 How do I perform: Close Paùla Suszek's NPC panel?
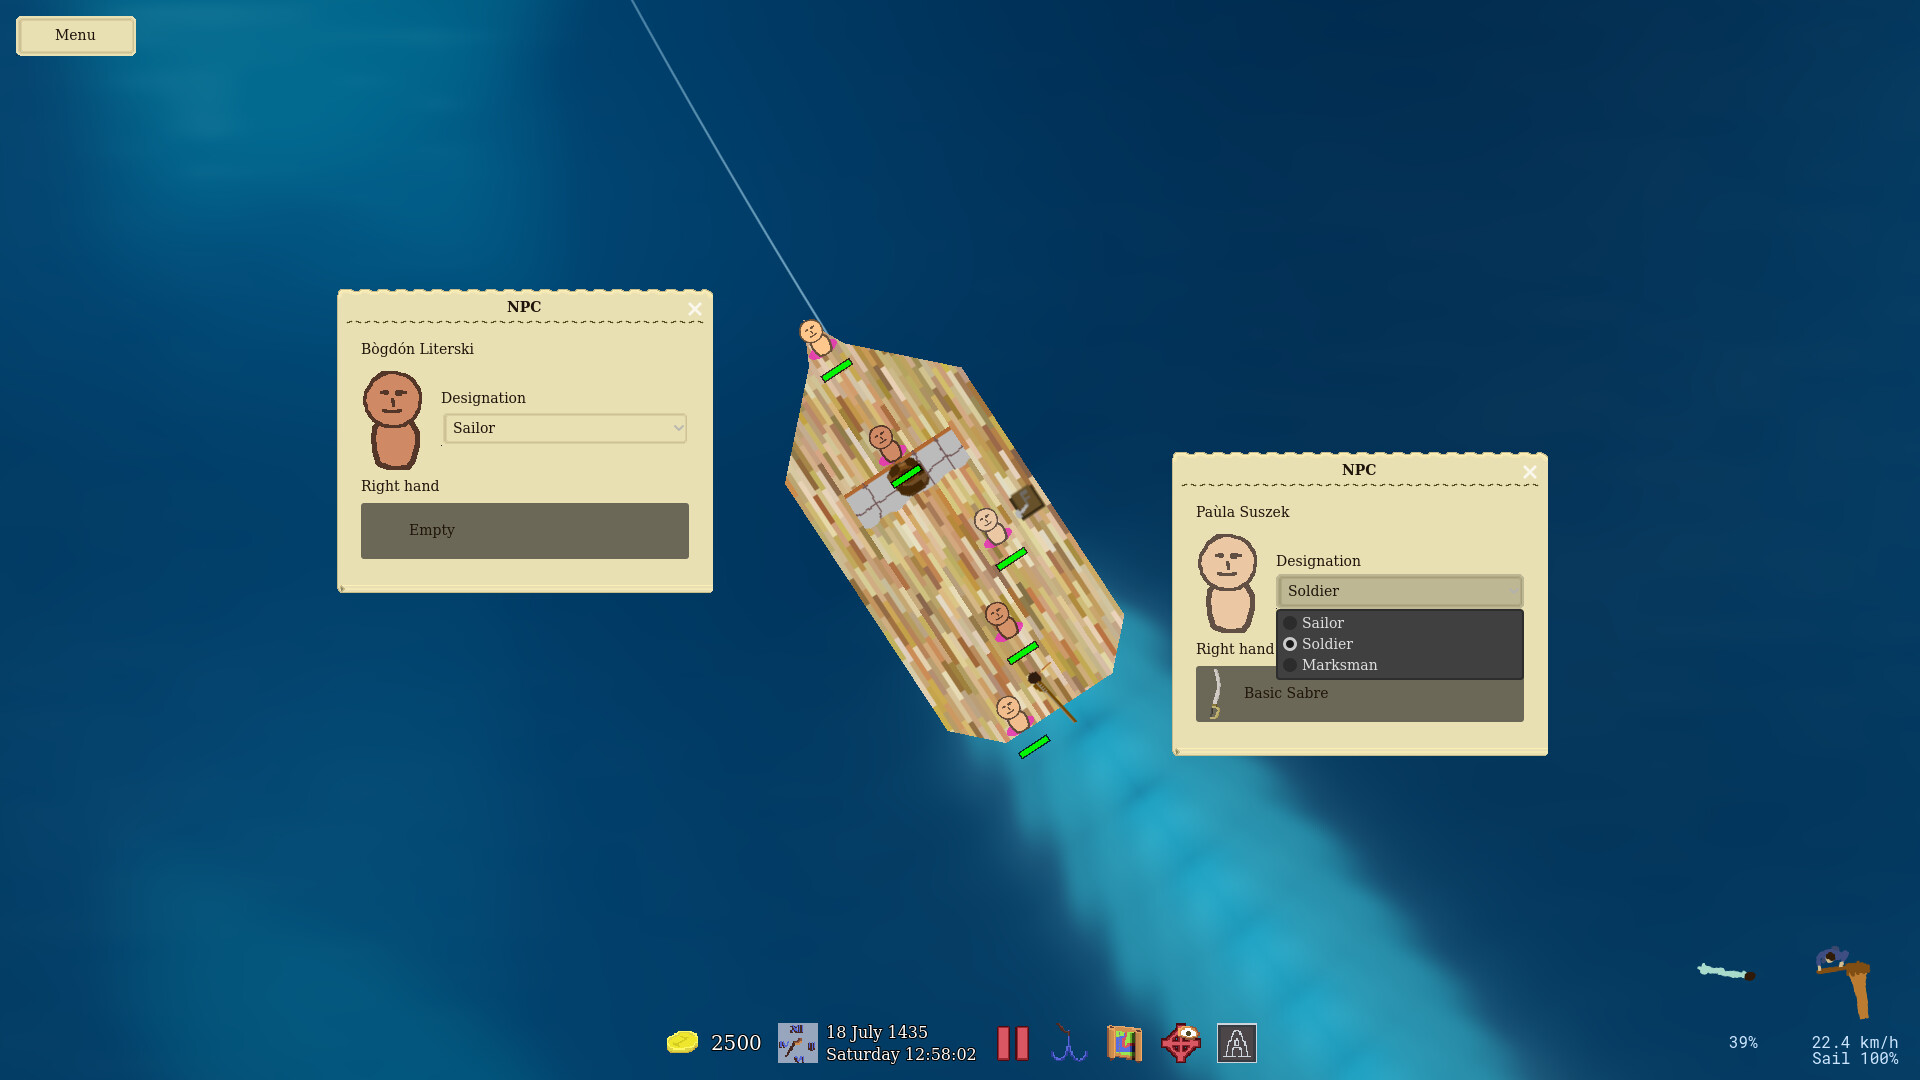[x=1529, y=472]
